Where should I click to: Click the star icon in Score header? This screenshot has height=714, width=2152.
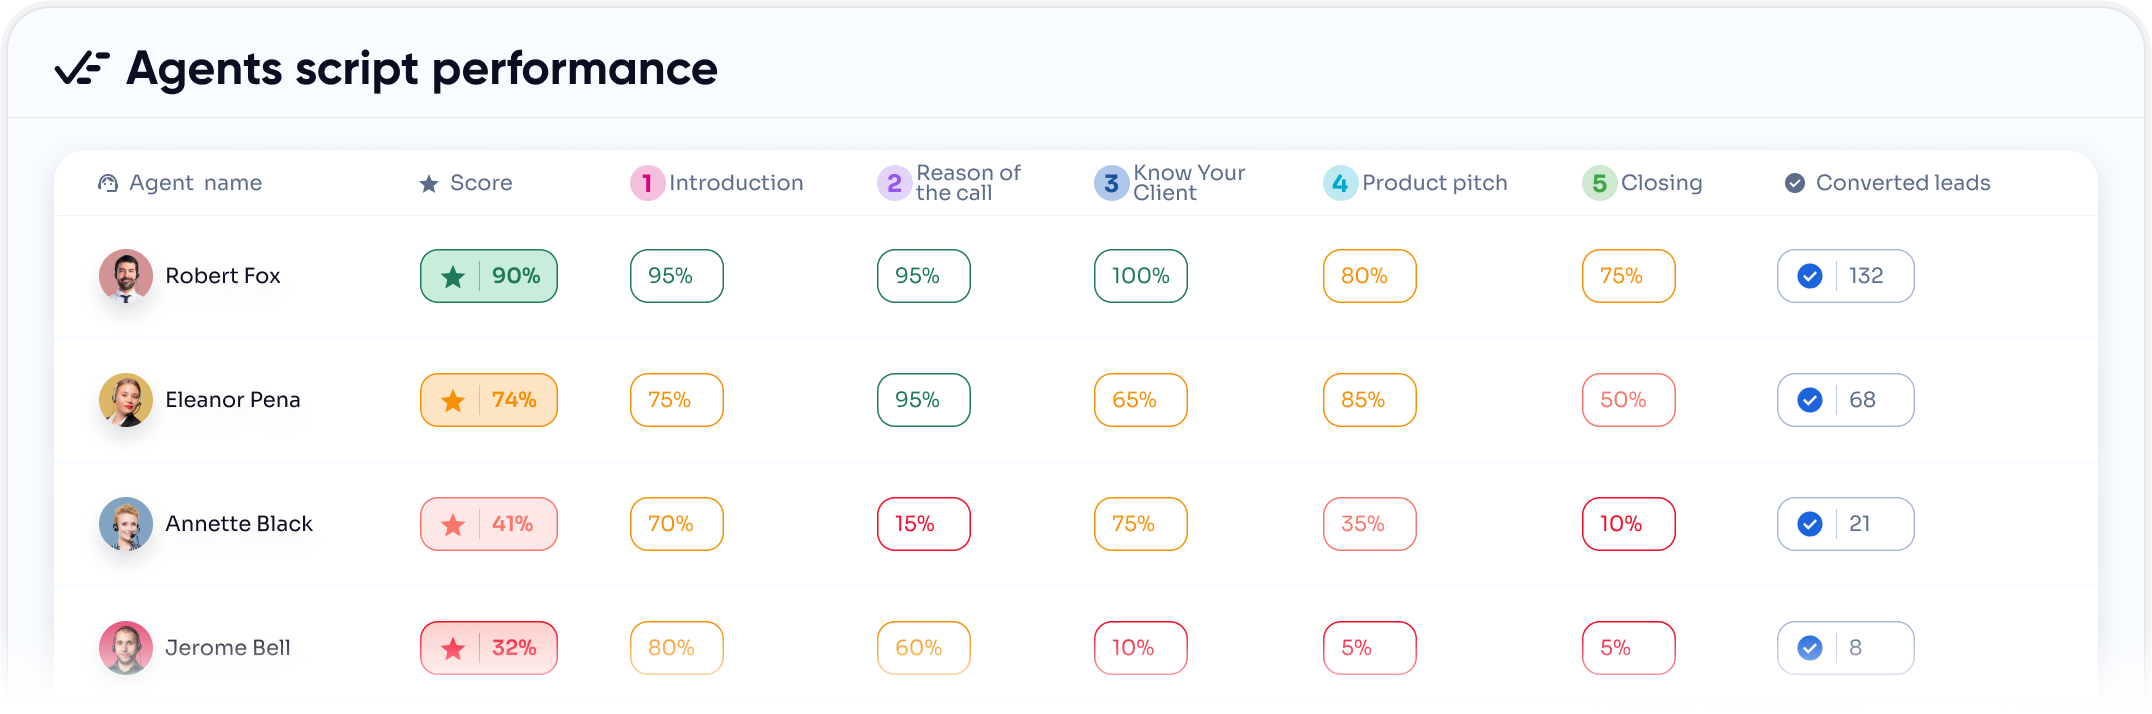click(x=429, y=184)
